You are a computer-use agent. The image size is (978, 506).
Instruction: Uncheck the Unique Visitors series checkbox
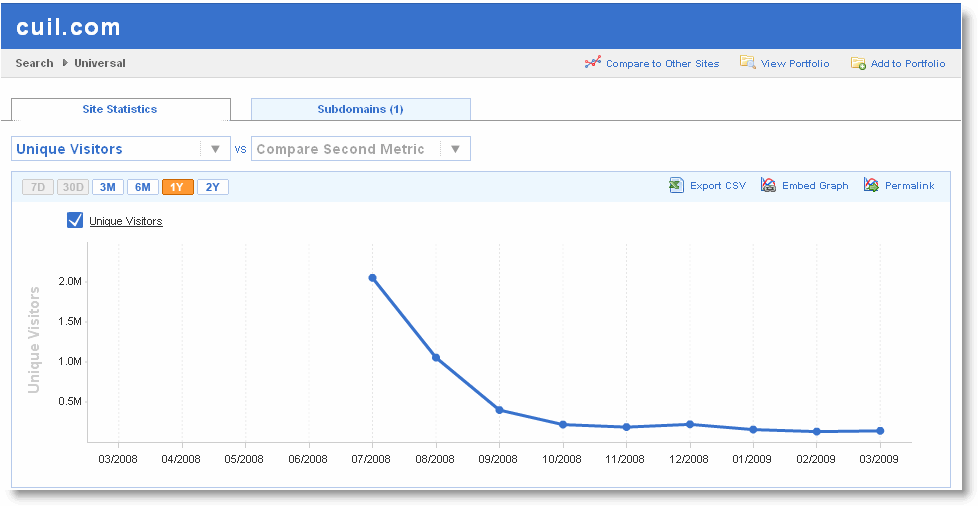tap(75, 220)
